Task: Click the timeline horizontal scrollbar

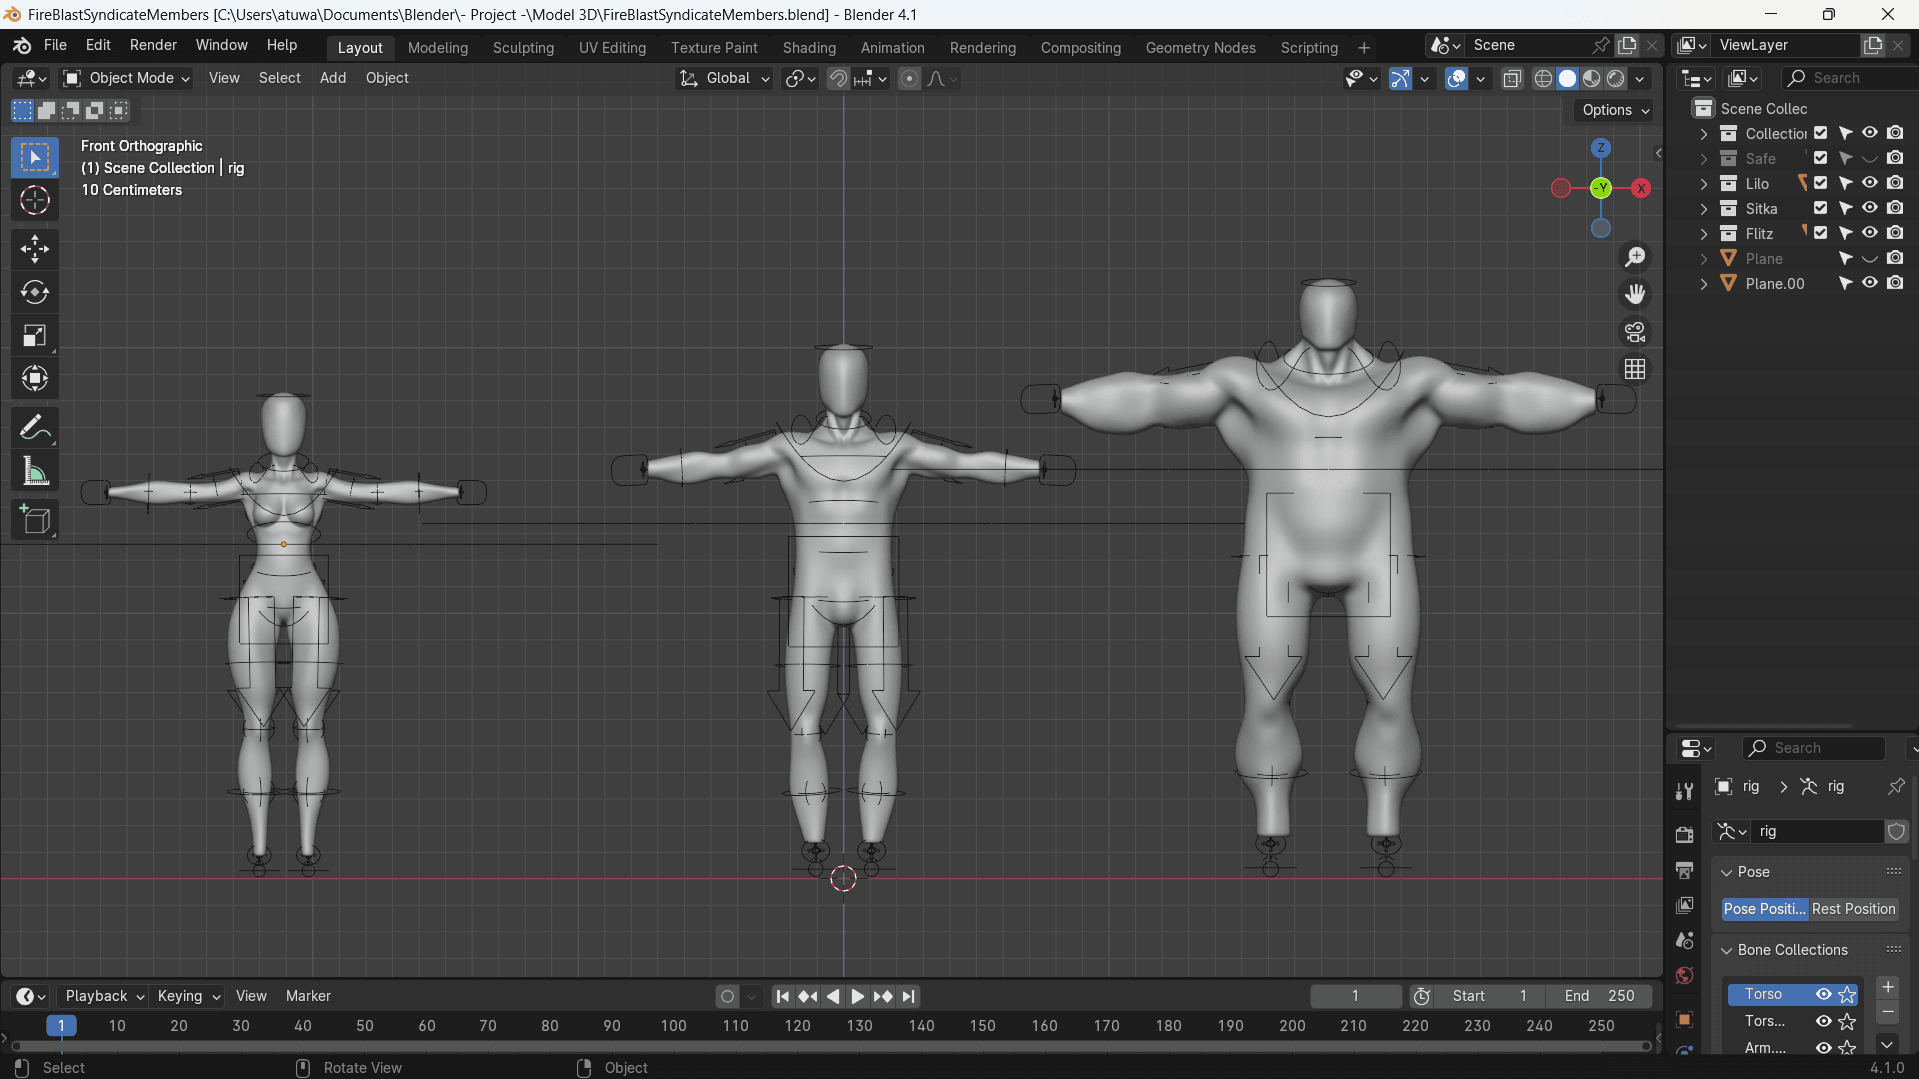Action: tap(830, 1046)
